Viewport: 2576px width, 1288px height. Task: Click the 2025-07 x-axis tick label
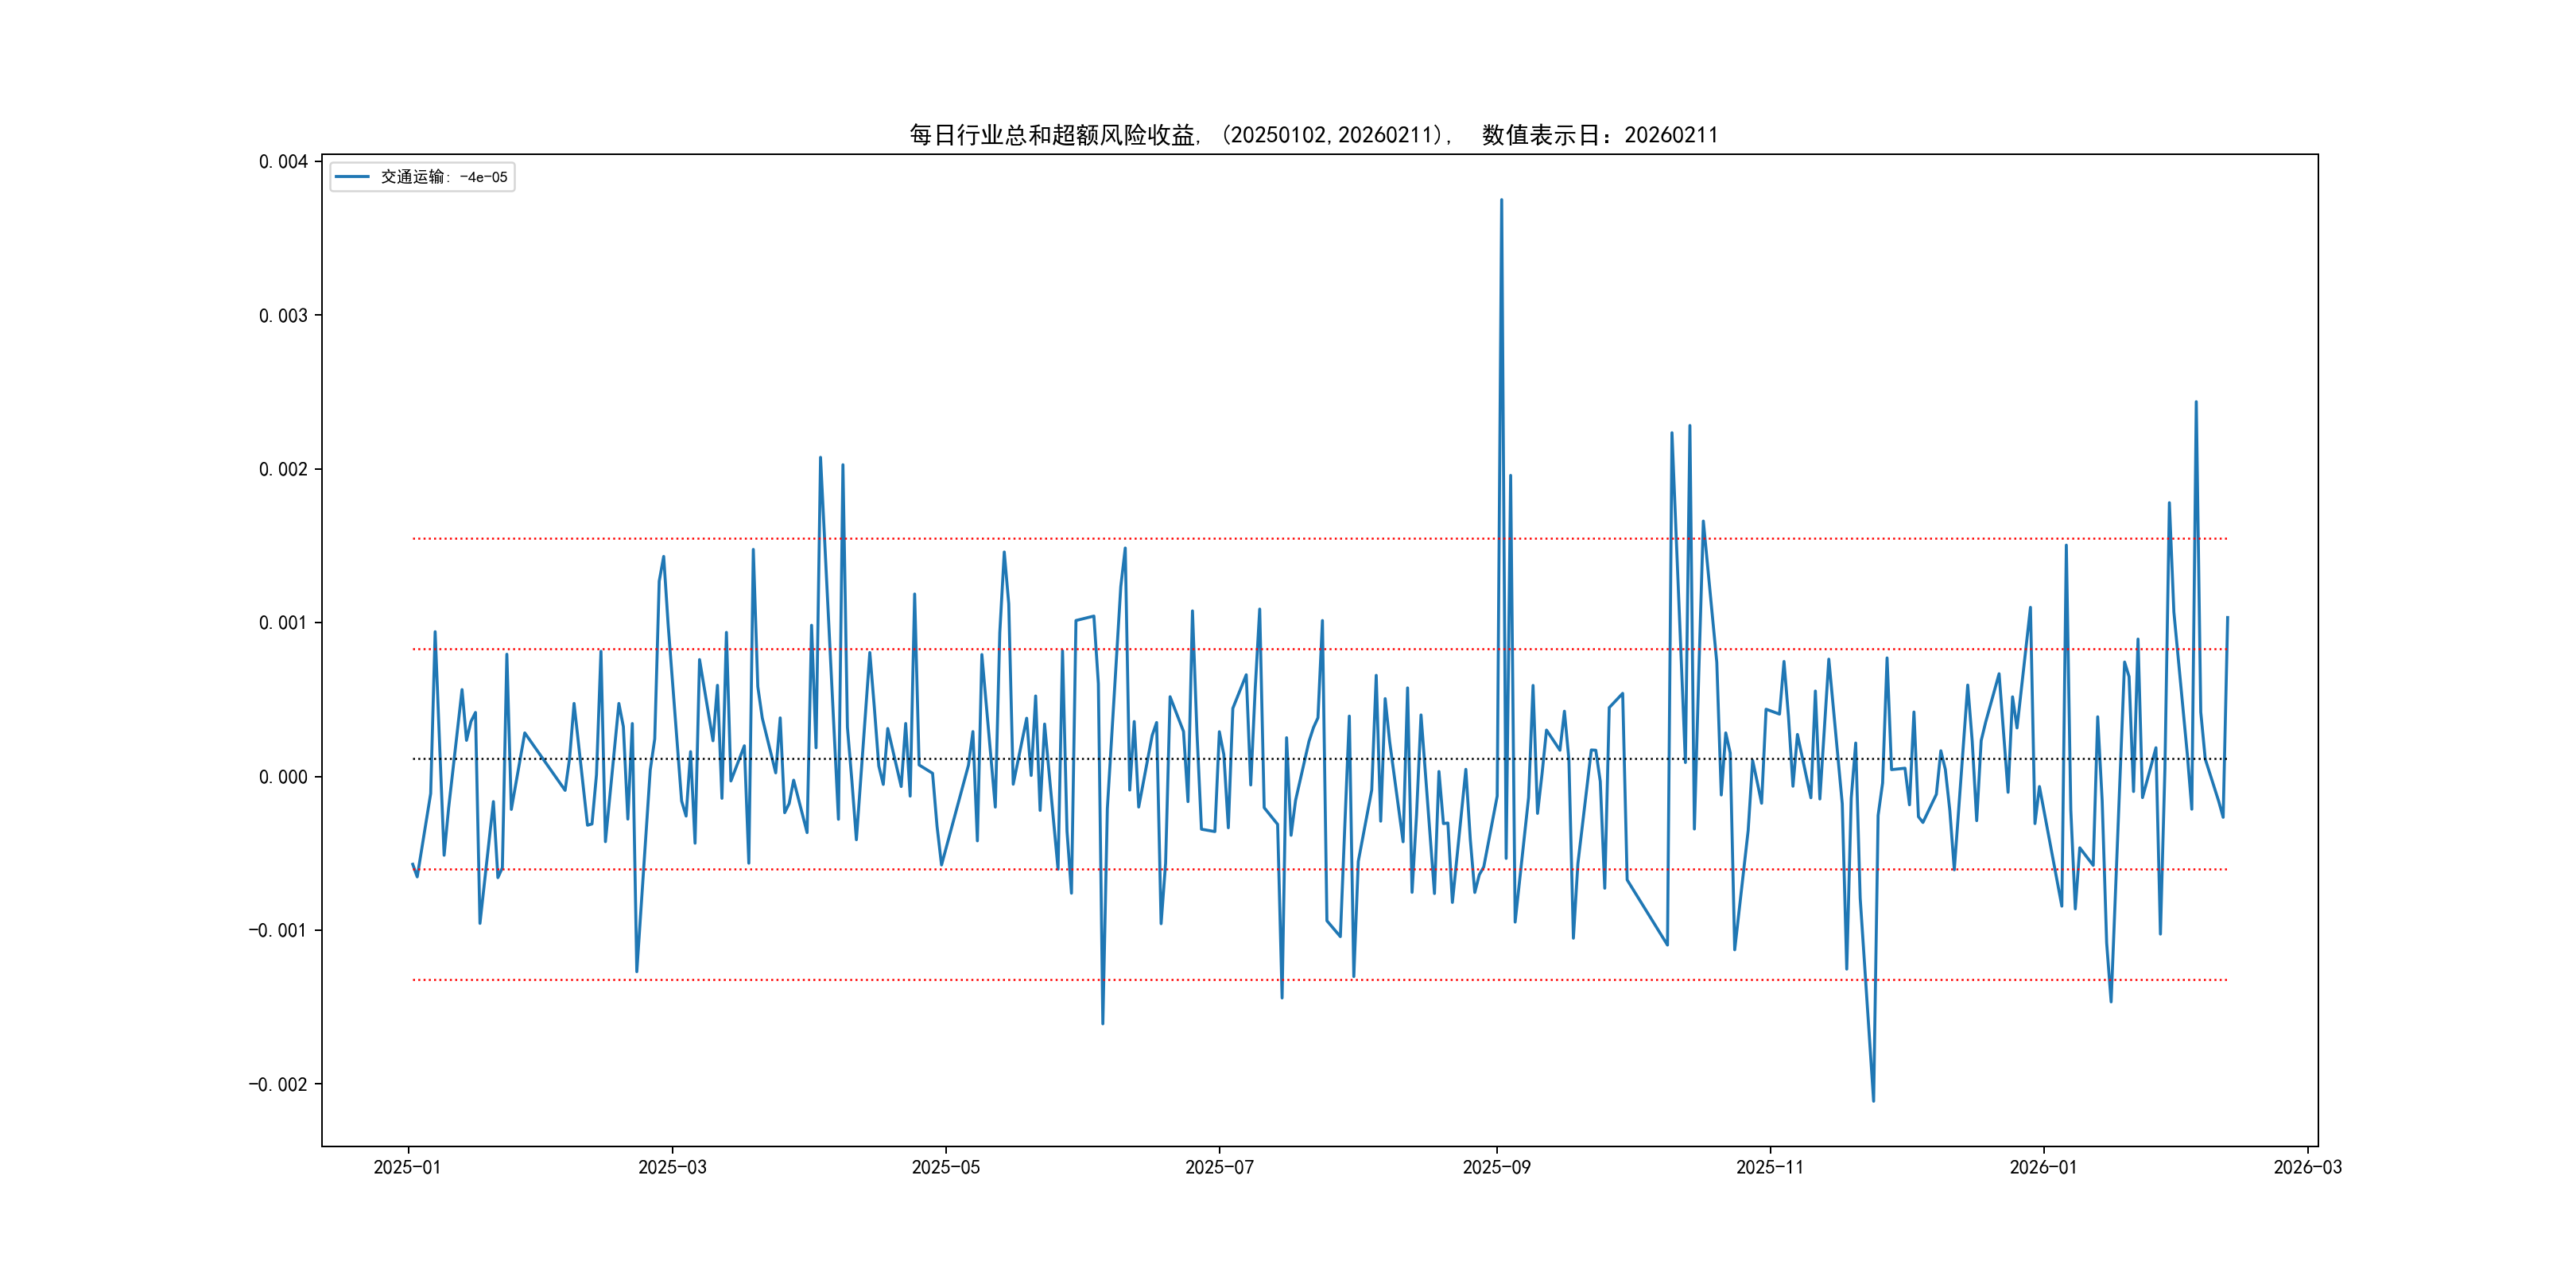pos(1219,1167)
